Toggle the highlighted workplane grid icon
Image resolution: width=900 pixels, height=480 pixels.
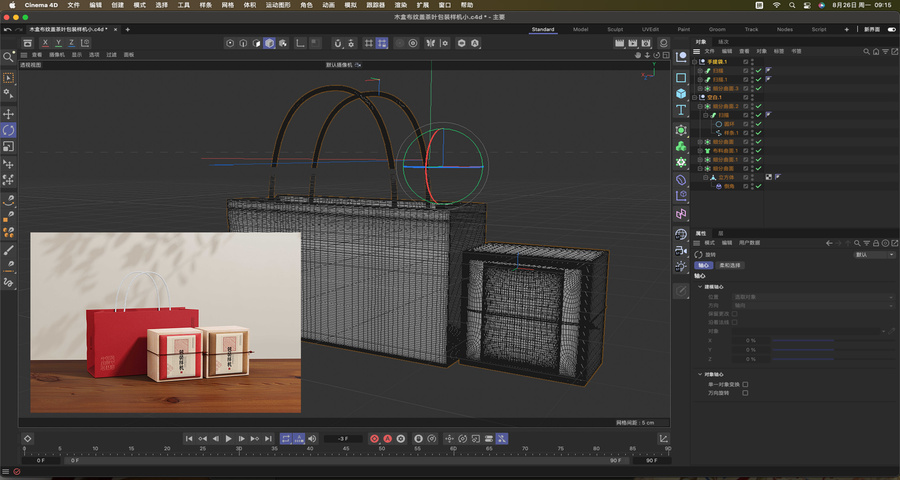click(382, 43)
